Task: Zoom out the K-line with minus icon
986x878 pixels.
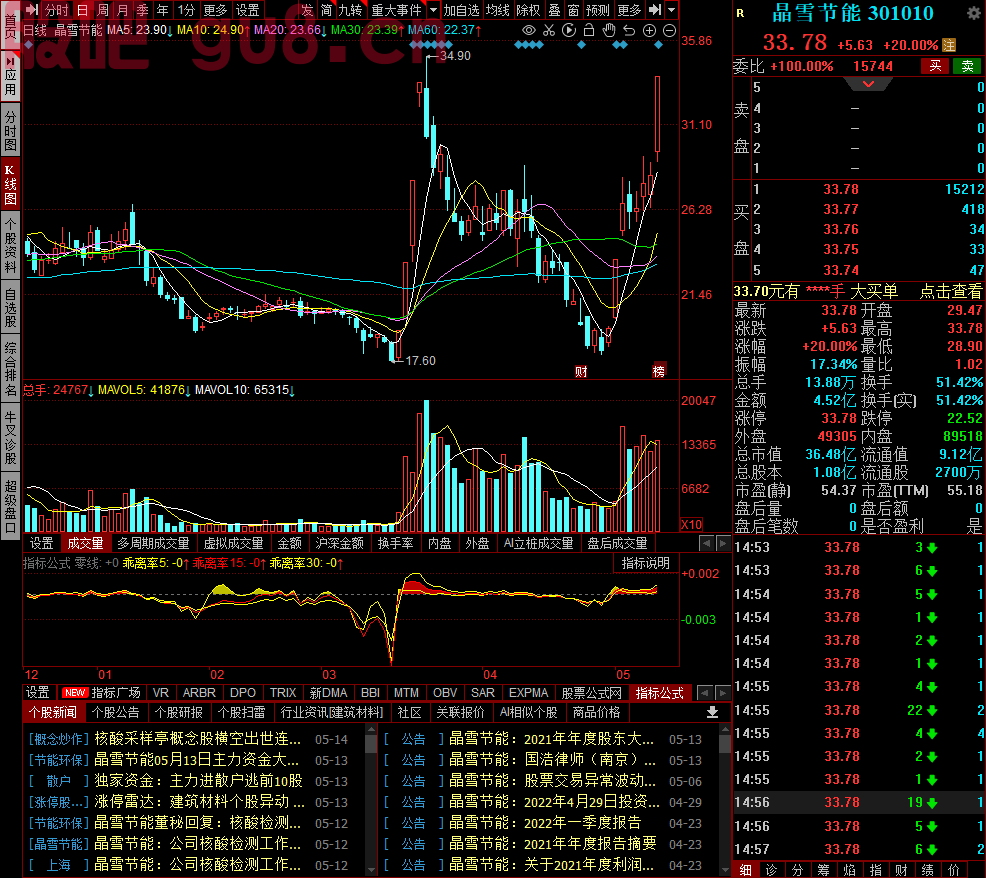Action: click(x=670, y=30)
